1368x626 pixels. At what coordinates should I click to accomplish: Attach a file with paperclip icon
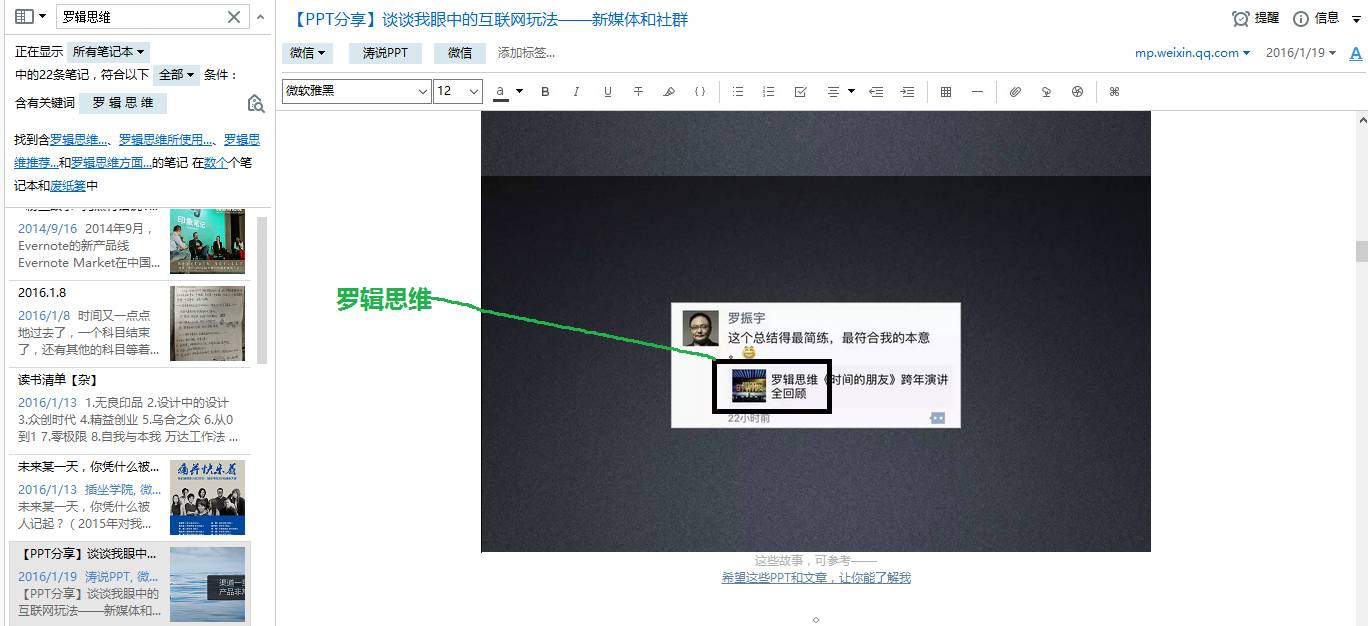1015,92
